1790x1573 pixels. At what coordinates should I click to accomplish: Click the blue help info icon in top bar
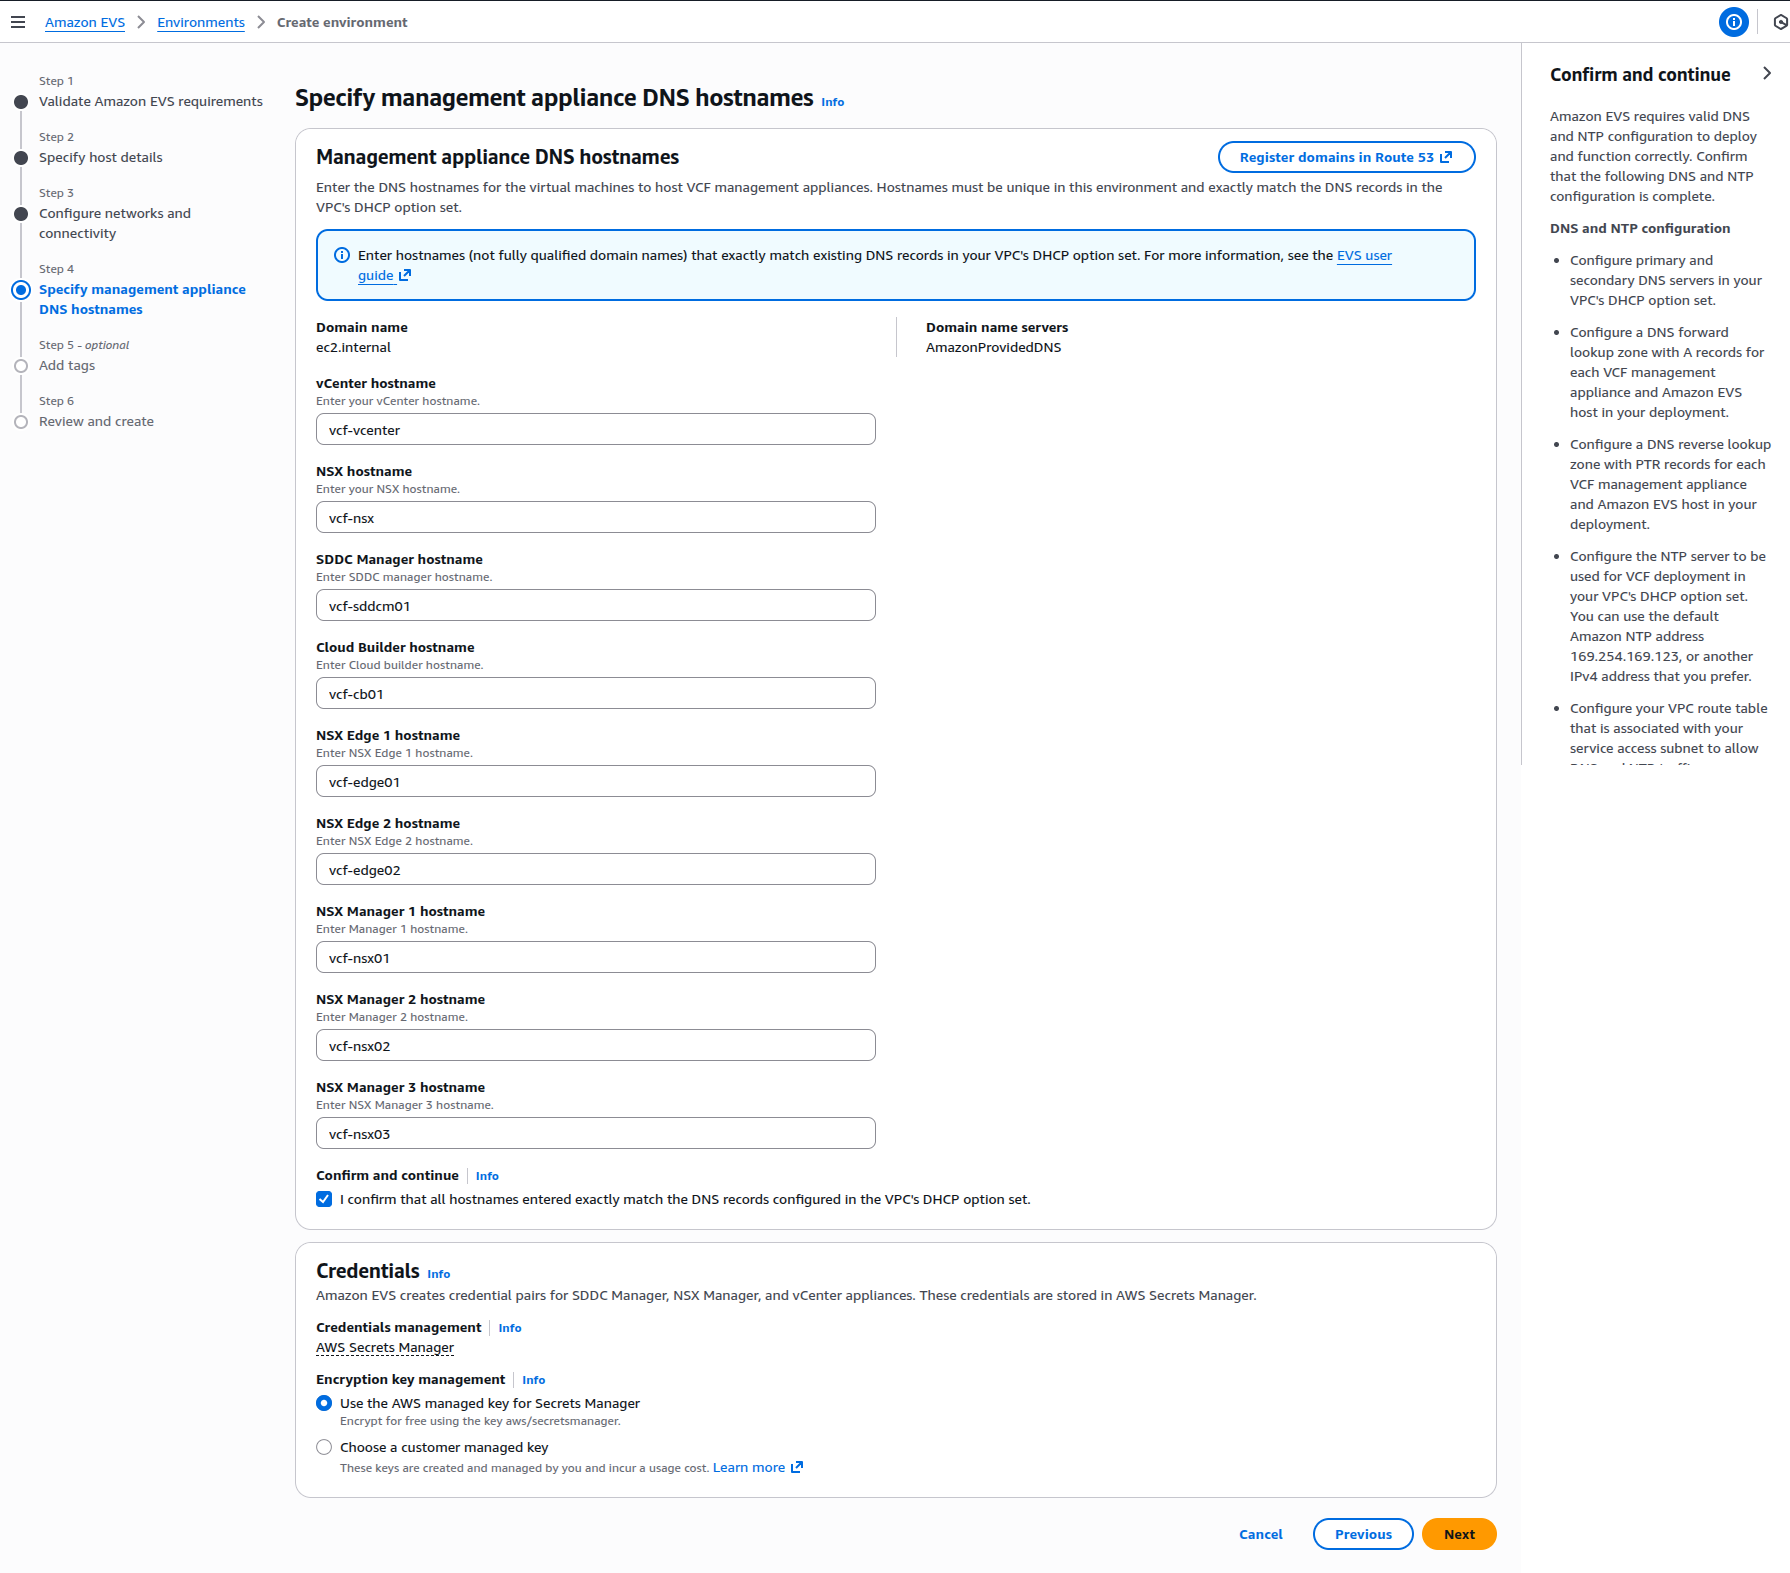click(1734, 21)
